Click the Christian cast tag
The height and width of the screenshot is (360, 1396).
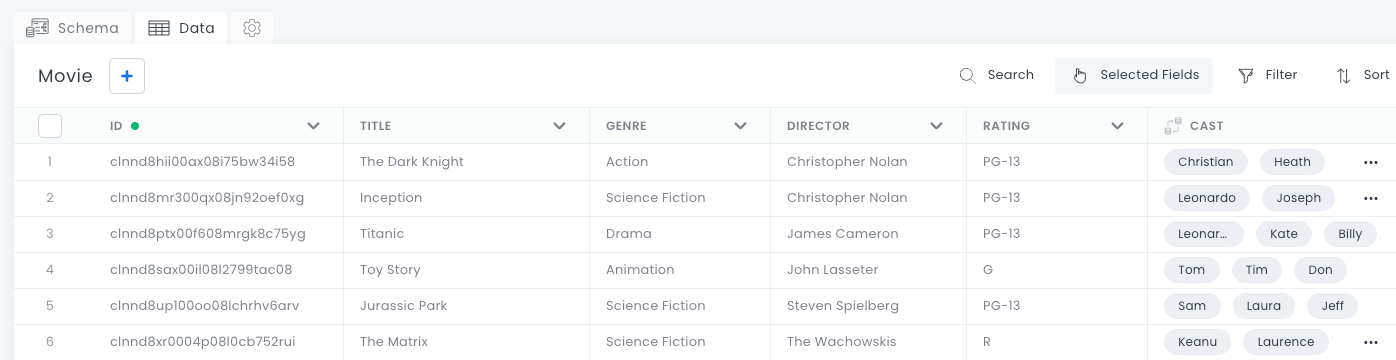(x=1206, y=162)
